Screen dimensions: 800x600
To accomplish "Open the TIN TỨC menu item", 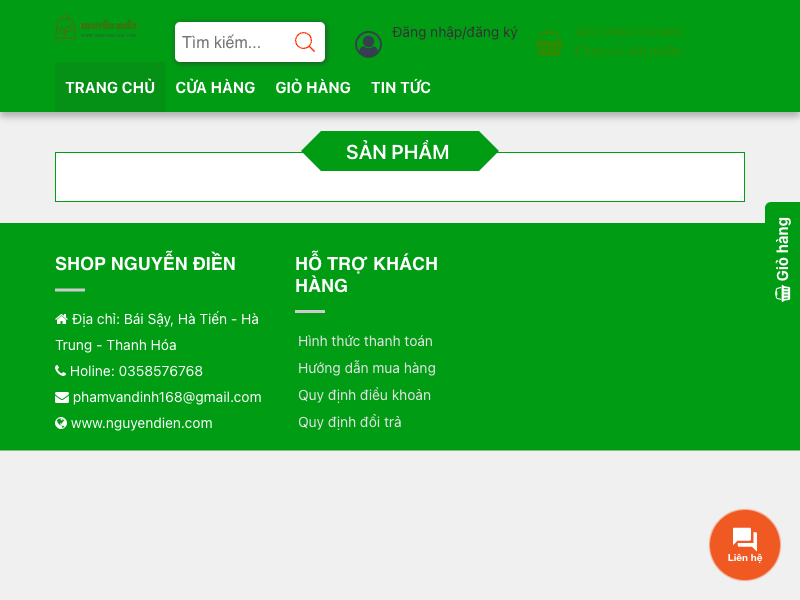I will 401,87.
